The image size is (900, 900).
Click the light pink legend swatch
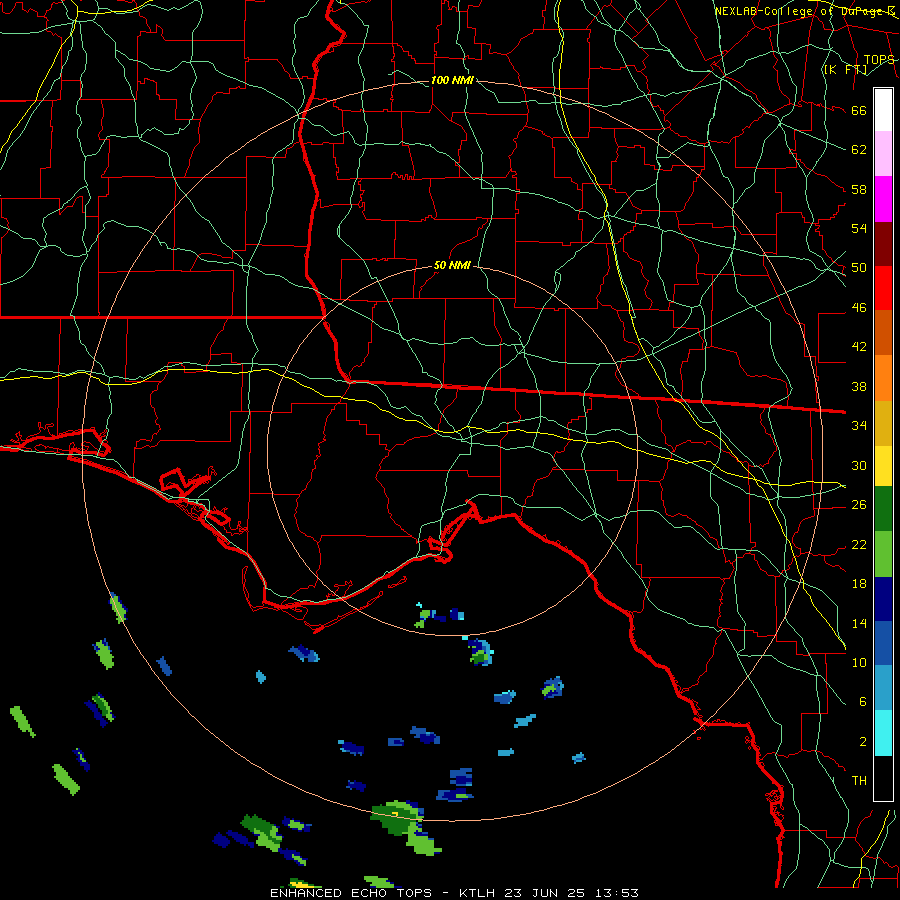pyautogui.click(x=883, y=154)
